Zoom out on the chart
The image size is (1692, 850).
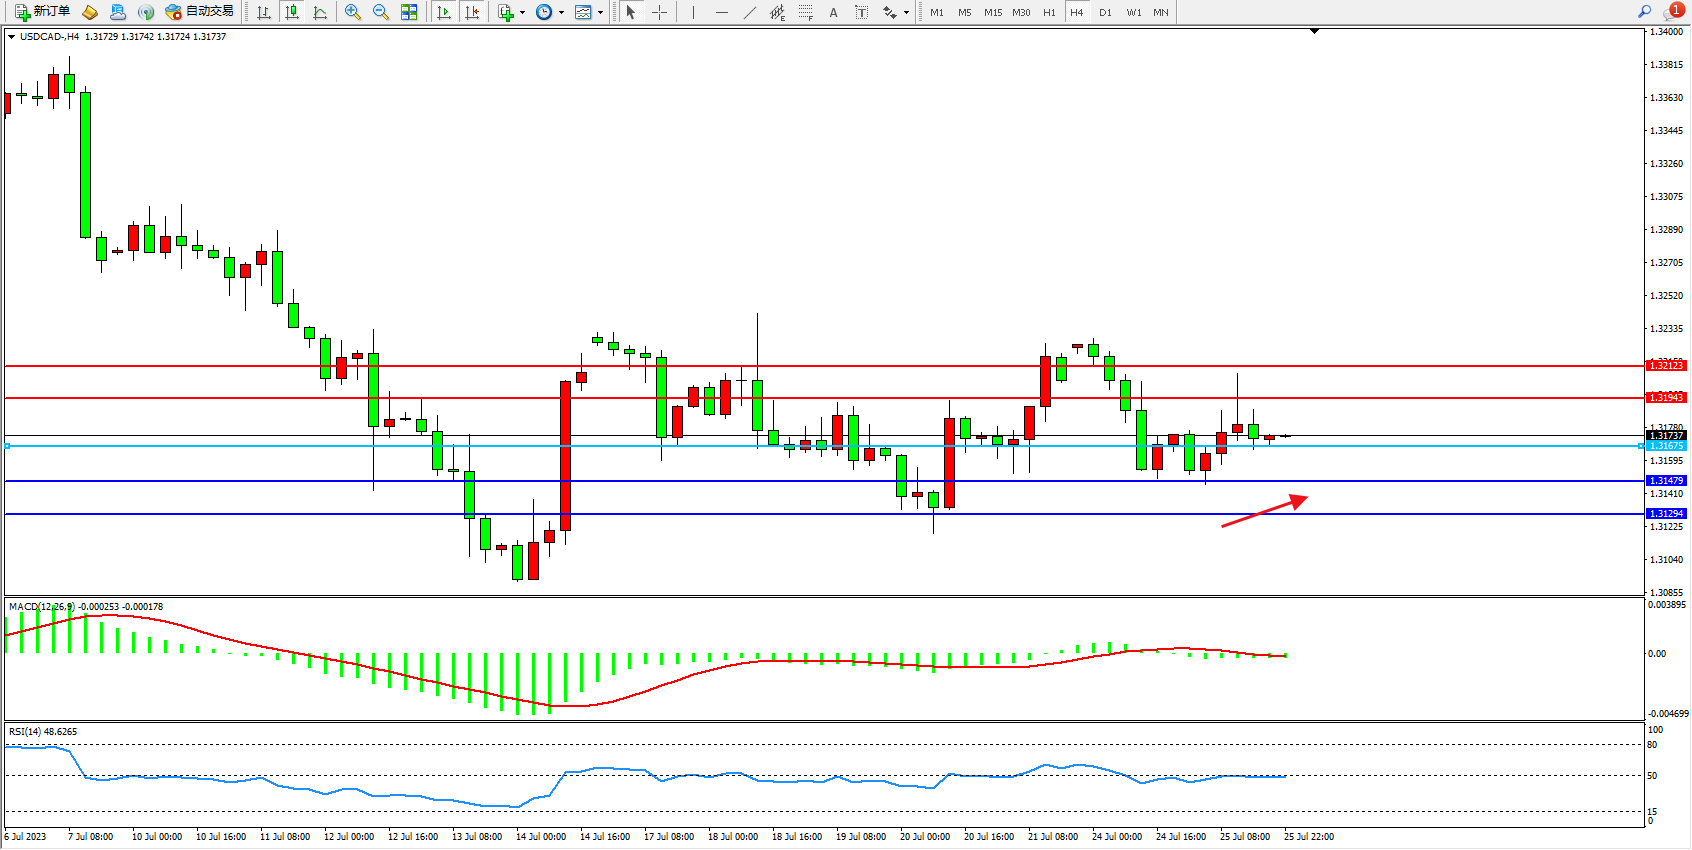(381, 12)
